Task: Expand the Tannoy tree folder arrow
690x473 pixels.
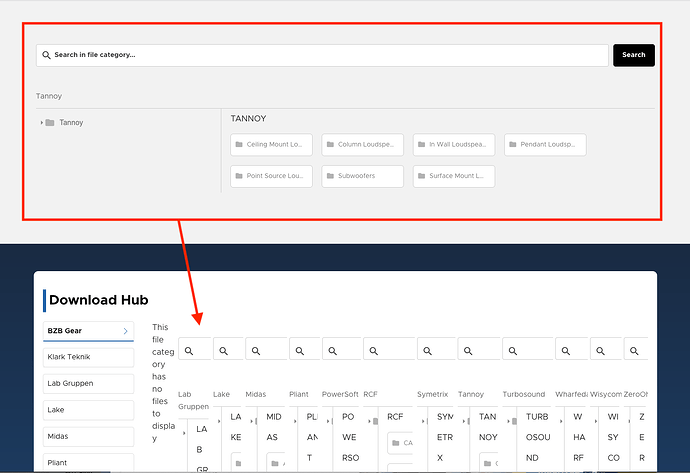Action: (x=41, y=123)
